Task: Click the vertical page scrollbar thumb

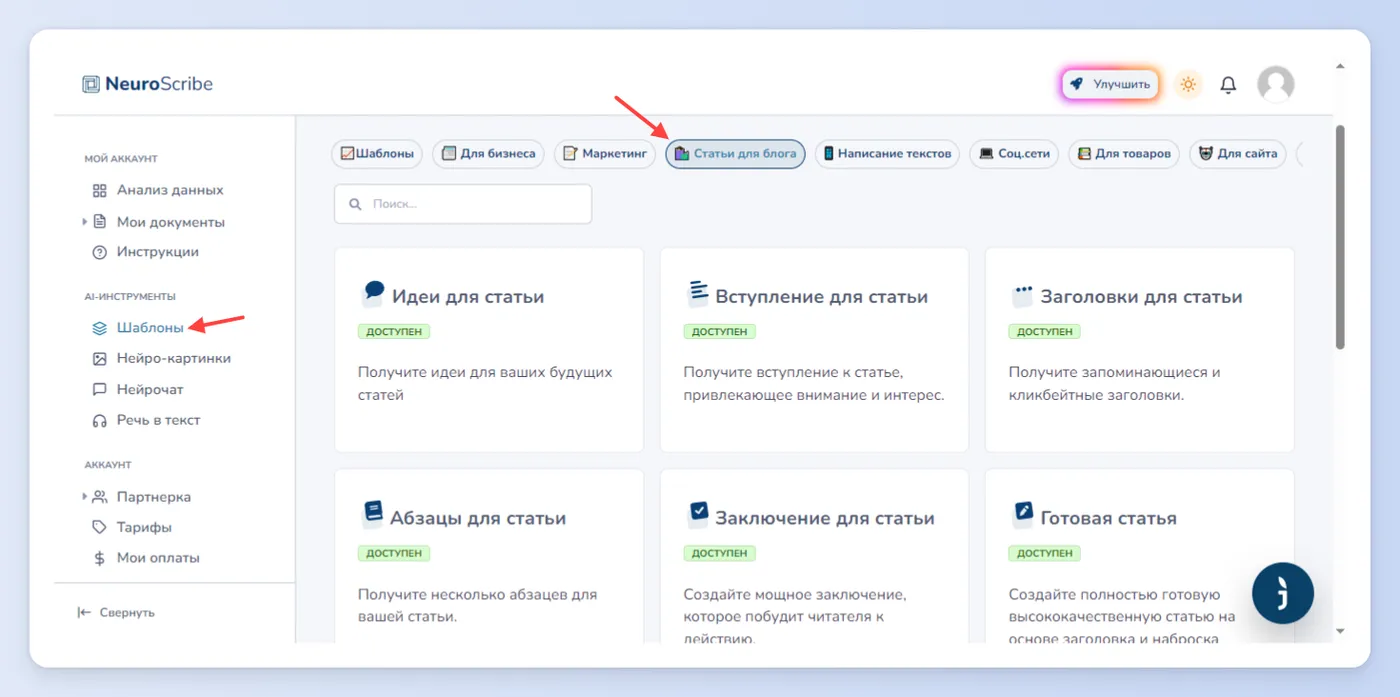Action: (x=1340, y=237)
